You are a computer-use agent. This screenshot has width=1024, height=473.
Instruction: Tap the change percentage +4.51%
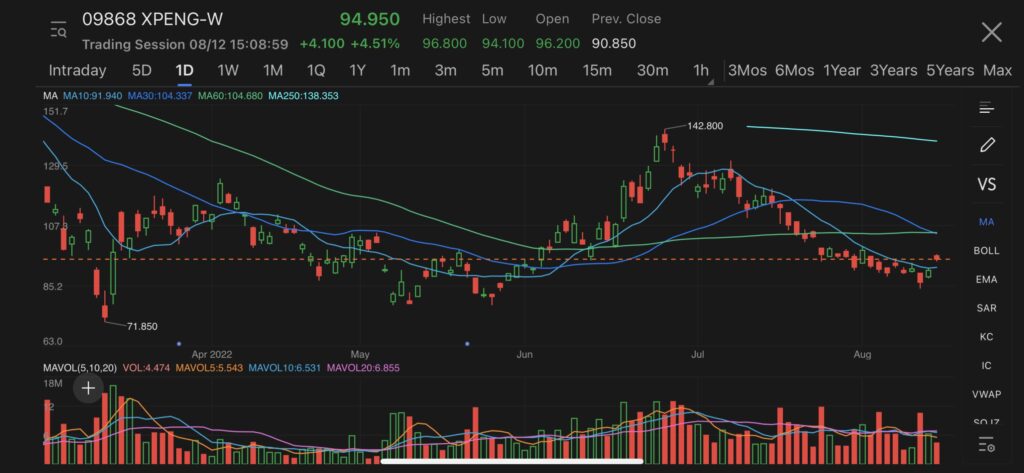[375, 44]
